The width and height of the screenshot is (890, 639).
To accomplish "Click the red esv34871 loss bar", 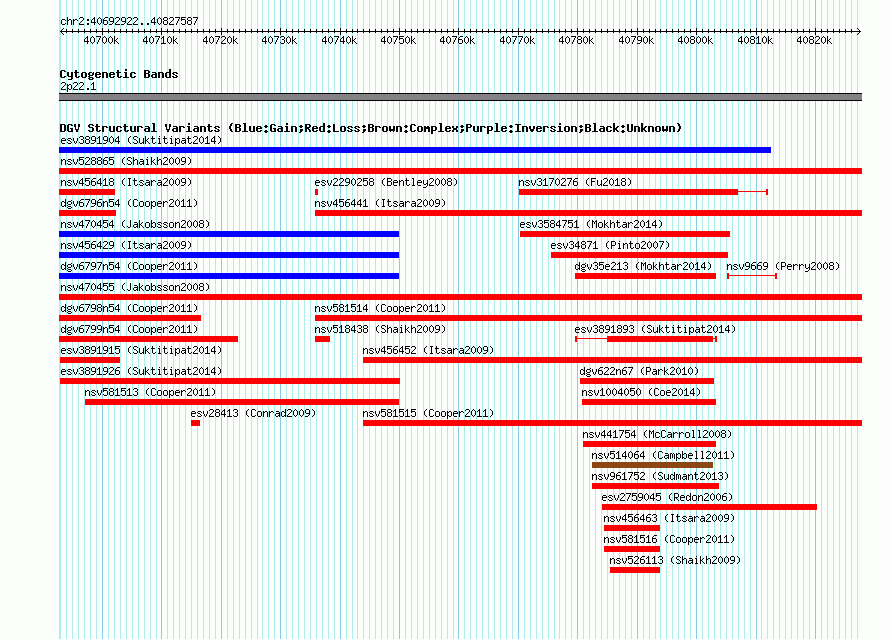I will tap(639, 255).
